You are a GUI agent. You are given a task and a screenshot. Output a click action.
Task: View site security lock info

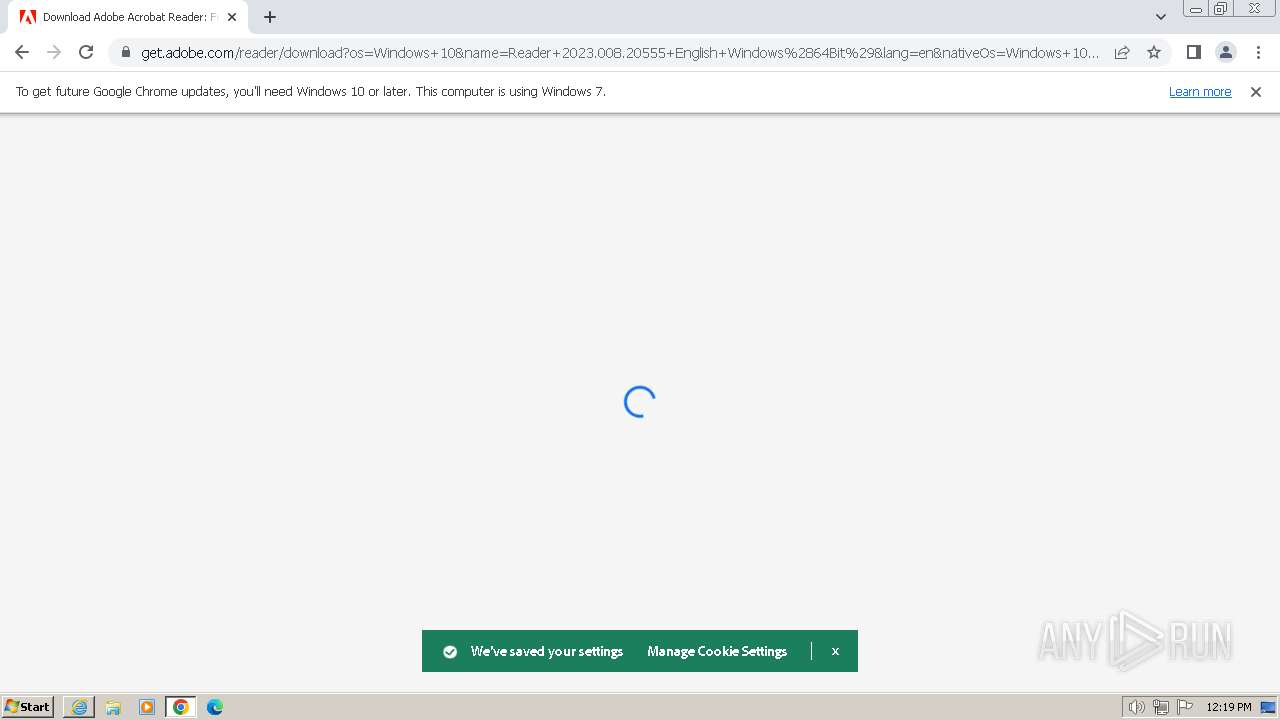click(x=125, y=52)
